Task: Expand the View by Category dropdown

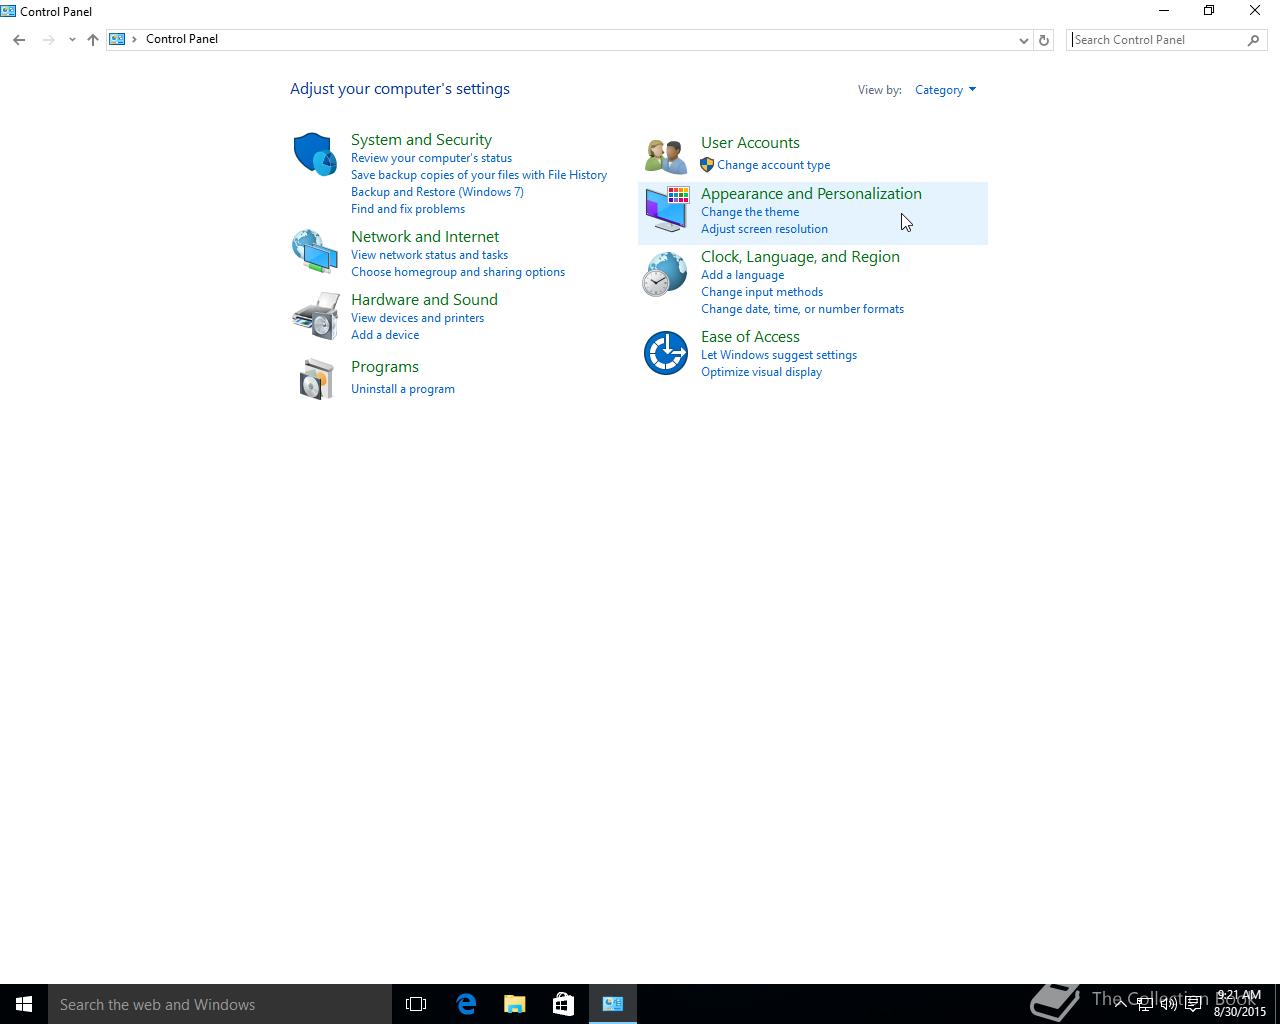Action: coord(945,90)
